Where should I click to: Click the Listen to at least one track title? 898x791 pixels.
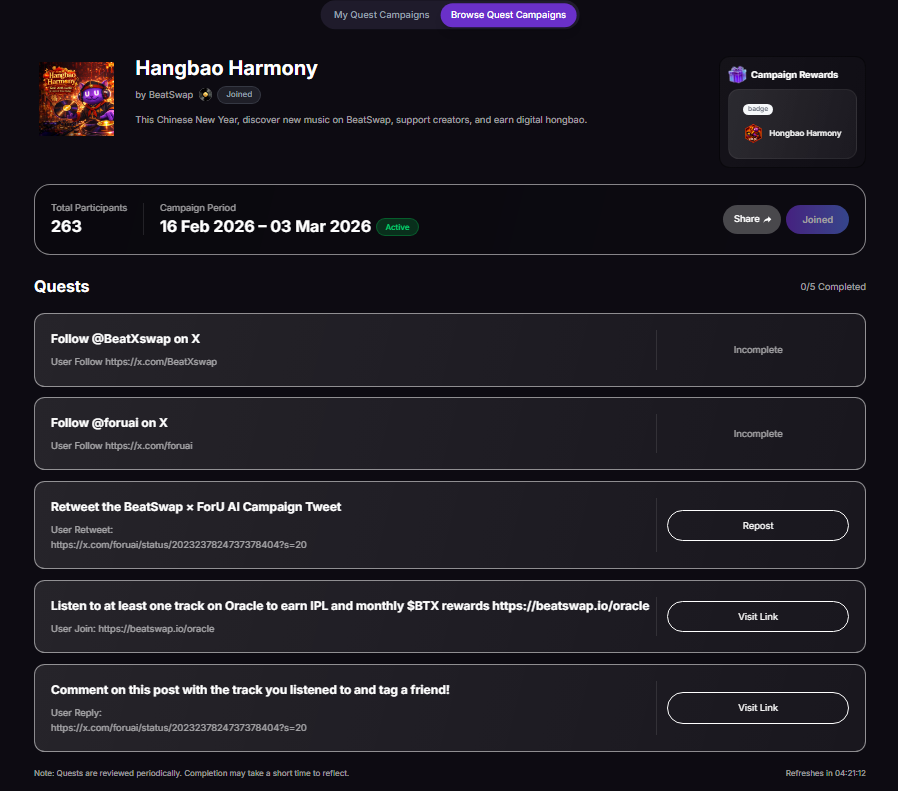(x=350, y=606)
